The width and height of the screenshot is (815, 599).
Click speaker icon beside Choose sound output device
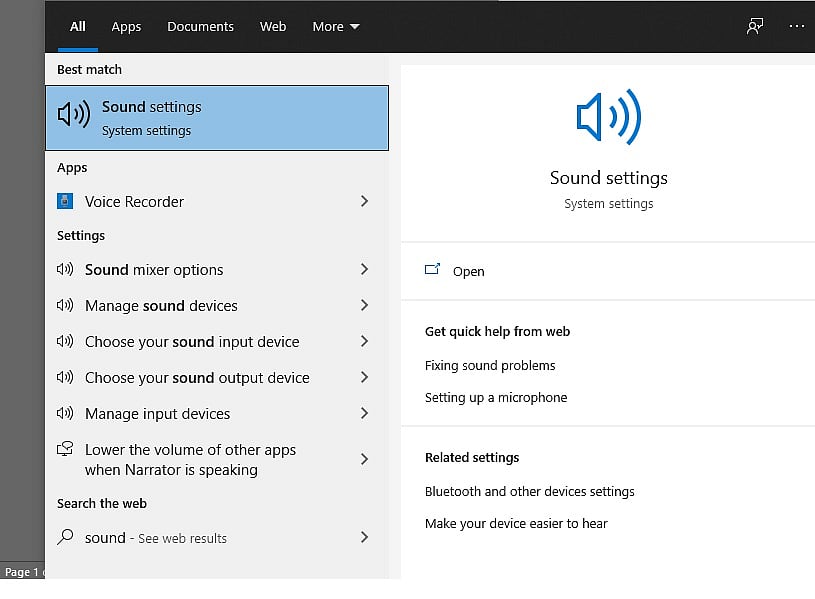pos(65,377)
